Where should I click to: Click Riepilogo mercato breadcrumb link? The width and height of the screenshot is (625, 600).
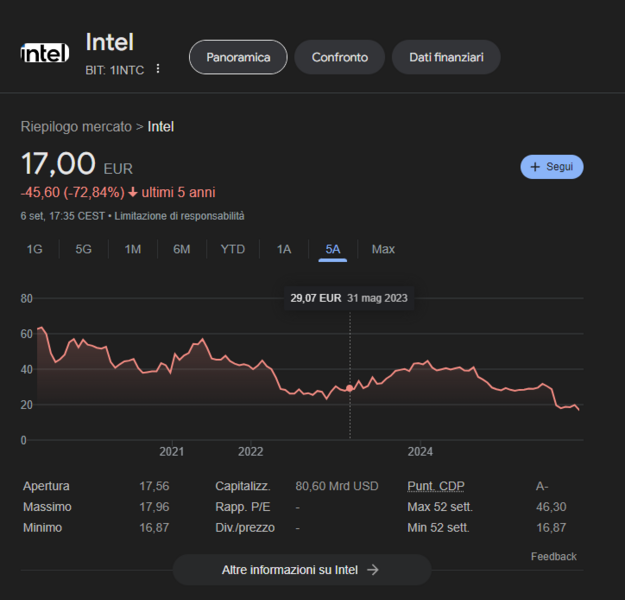click(76, 127)
